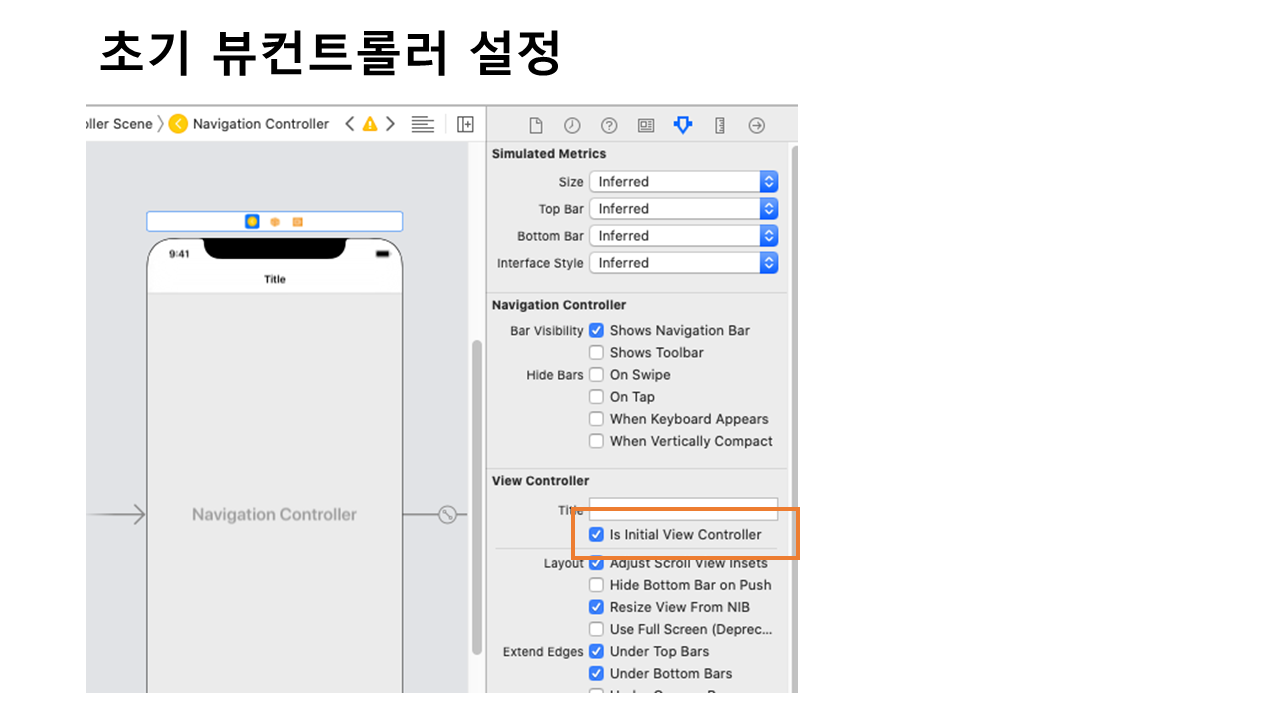
Task: Open the Quick Help inspector
Action: point(609,125)
